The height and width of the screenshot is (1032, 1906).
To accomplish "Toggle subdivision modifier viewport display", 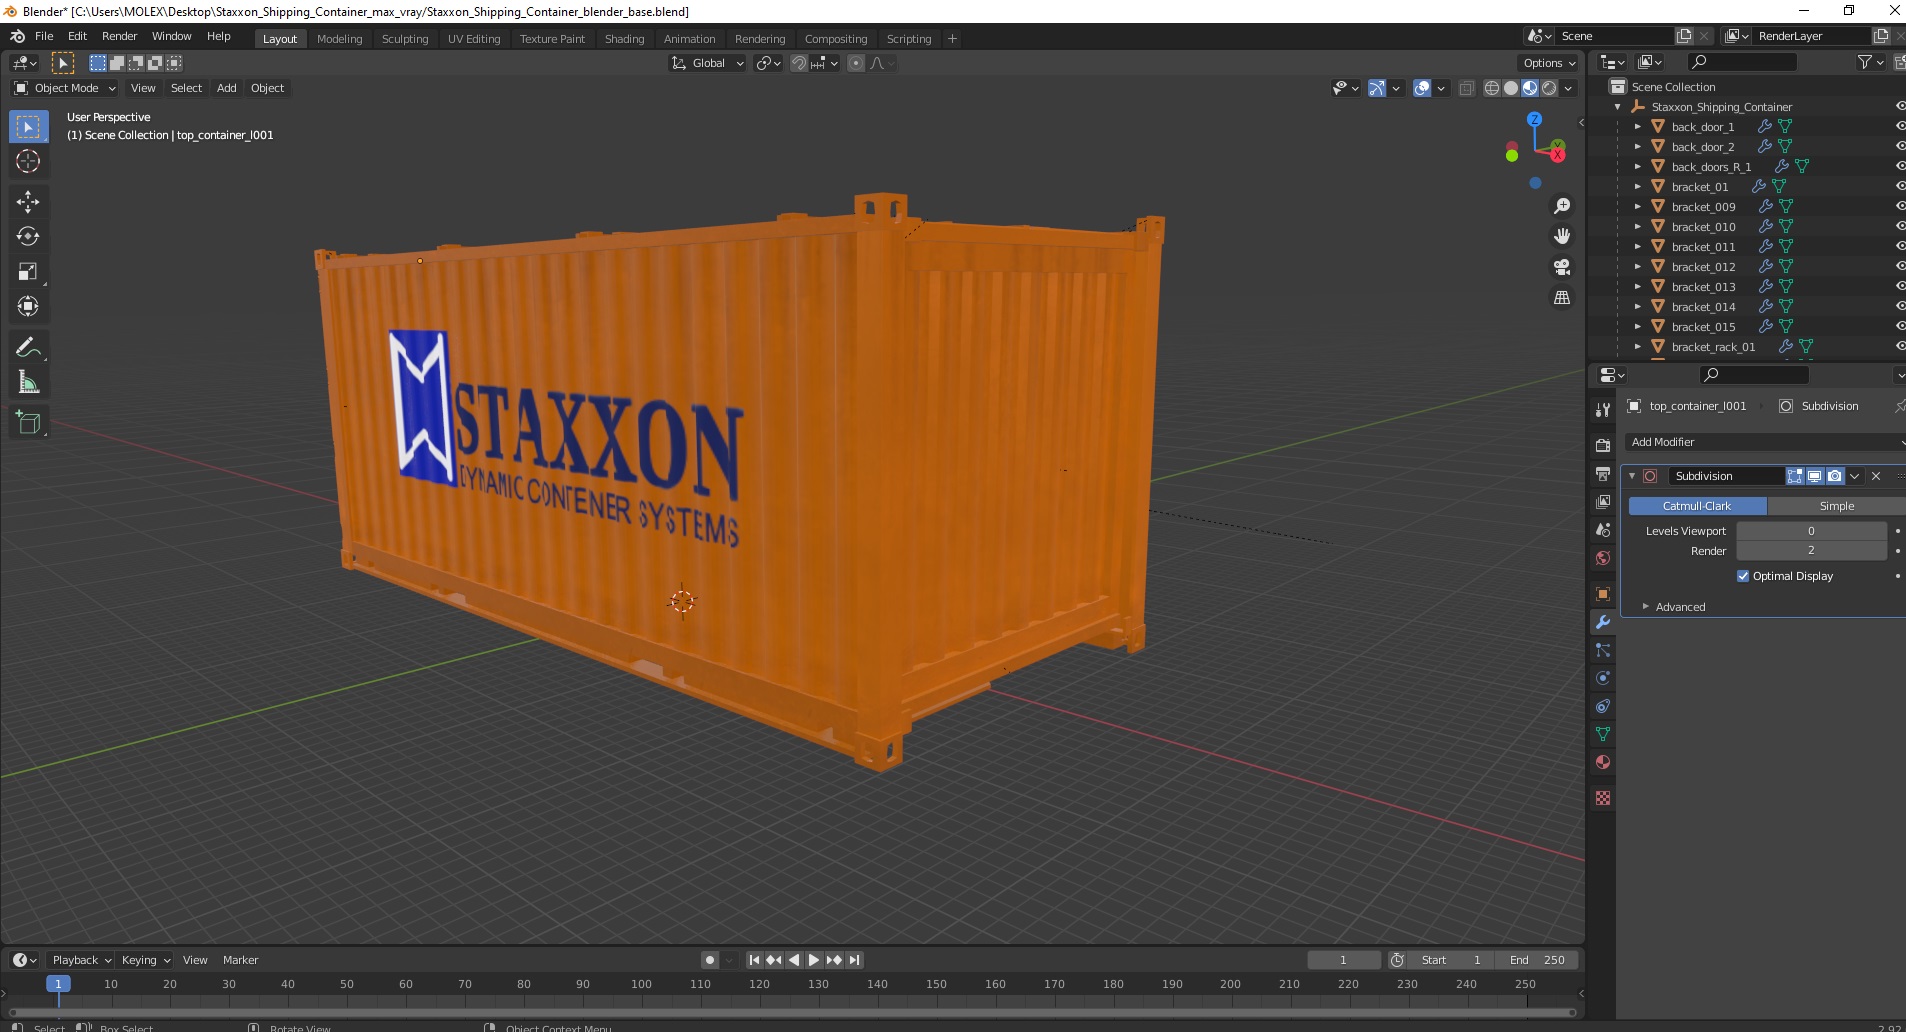I will [x=1814, y=476].
